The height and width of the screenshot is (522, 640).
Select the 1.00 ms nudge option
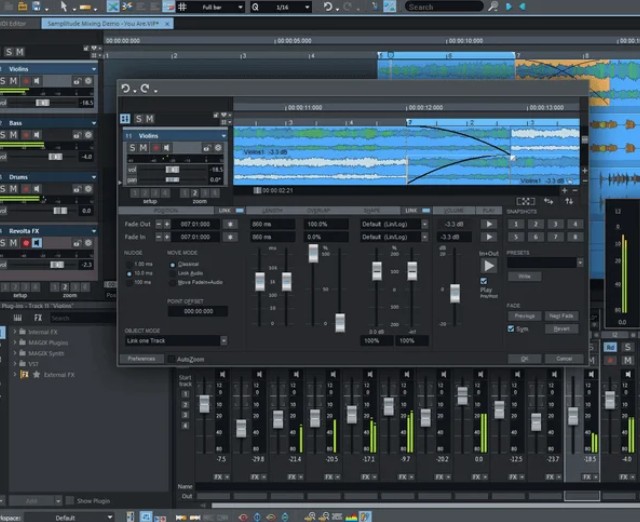tap(129, 264)
